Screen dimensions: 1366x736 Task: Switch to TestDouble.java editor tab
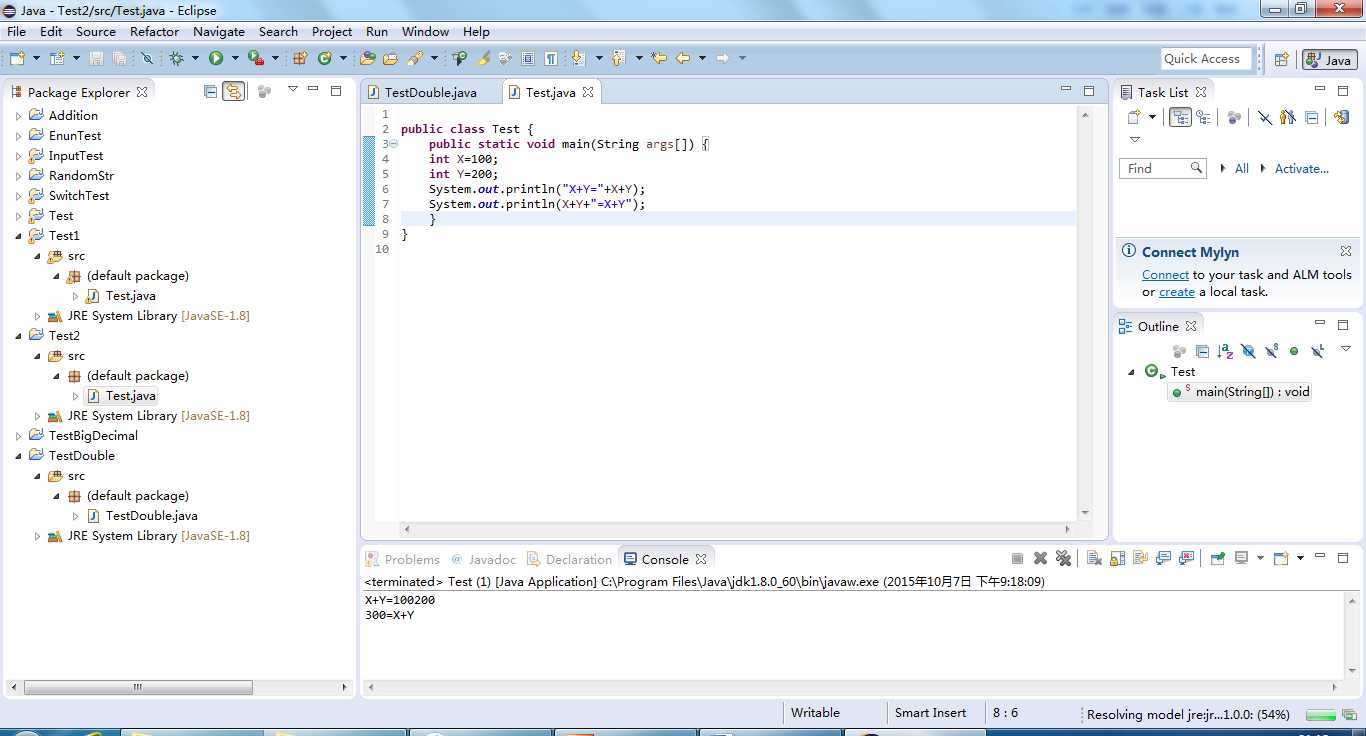(431, 92)
